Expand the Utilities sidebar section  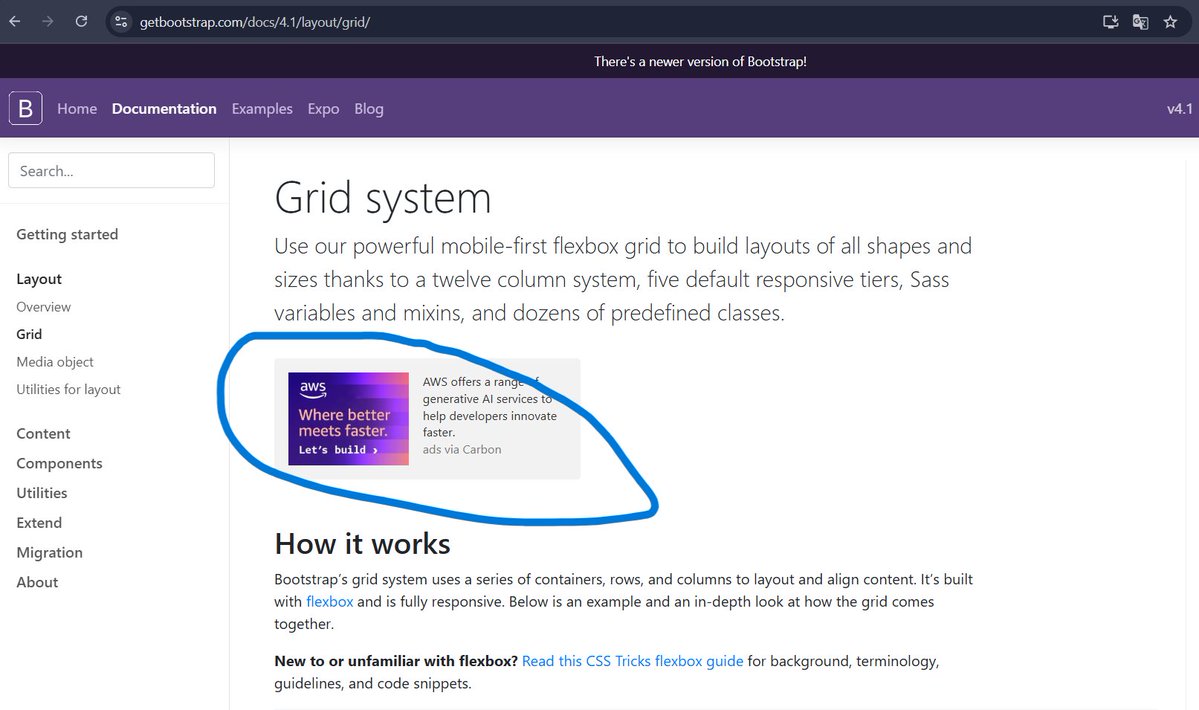pyautogui.click(x=42, y=493)
